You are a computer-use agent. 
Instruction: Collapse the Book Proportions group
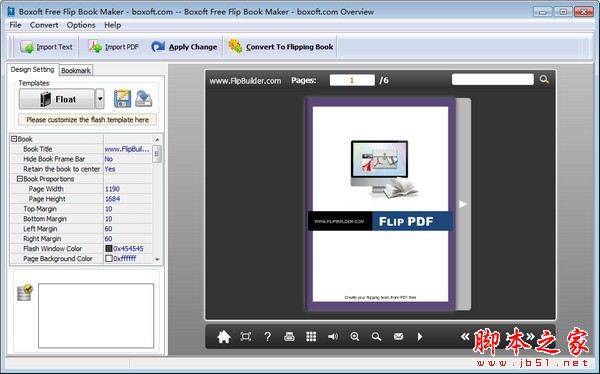point(20,179)
